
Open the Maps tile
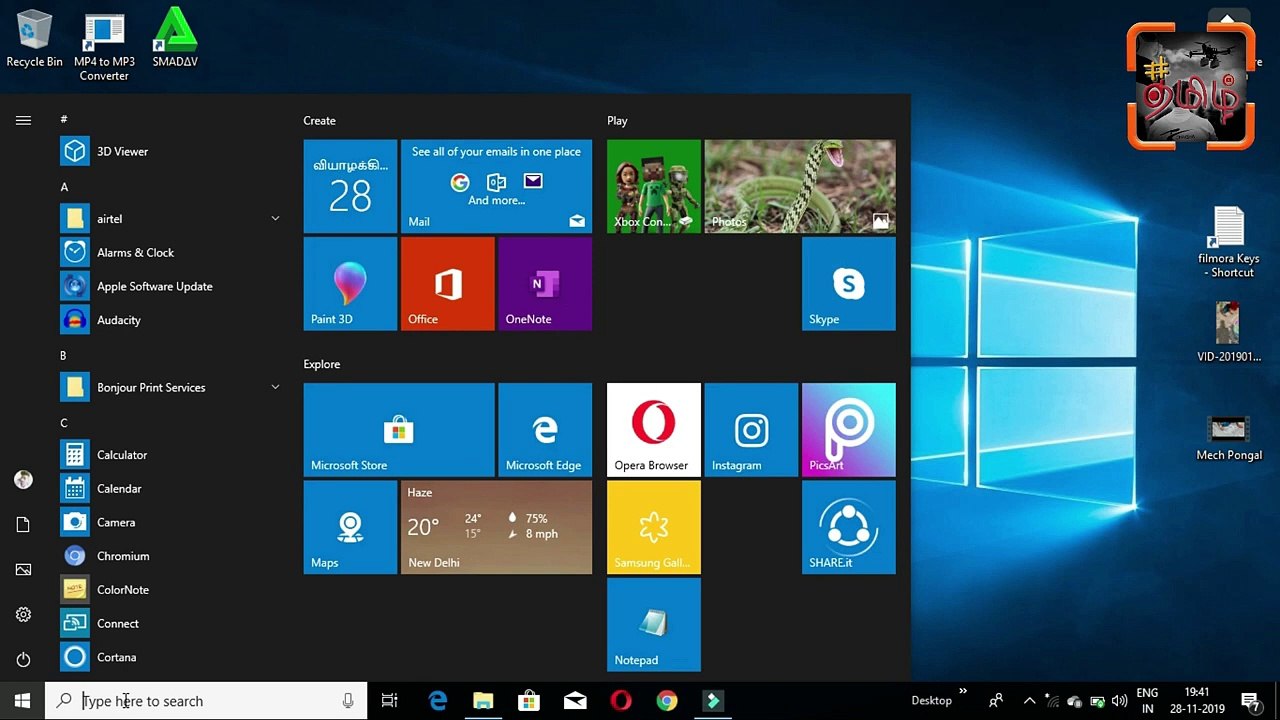(x=350, y=527)
